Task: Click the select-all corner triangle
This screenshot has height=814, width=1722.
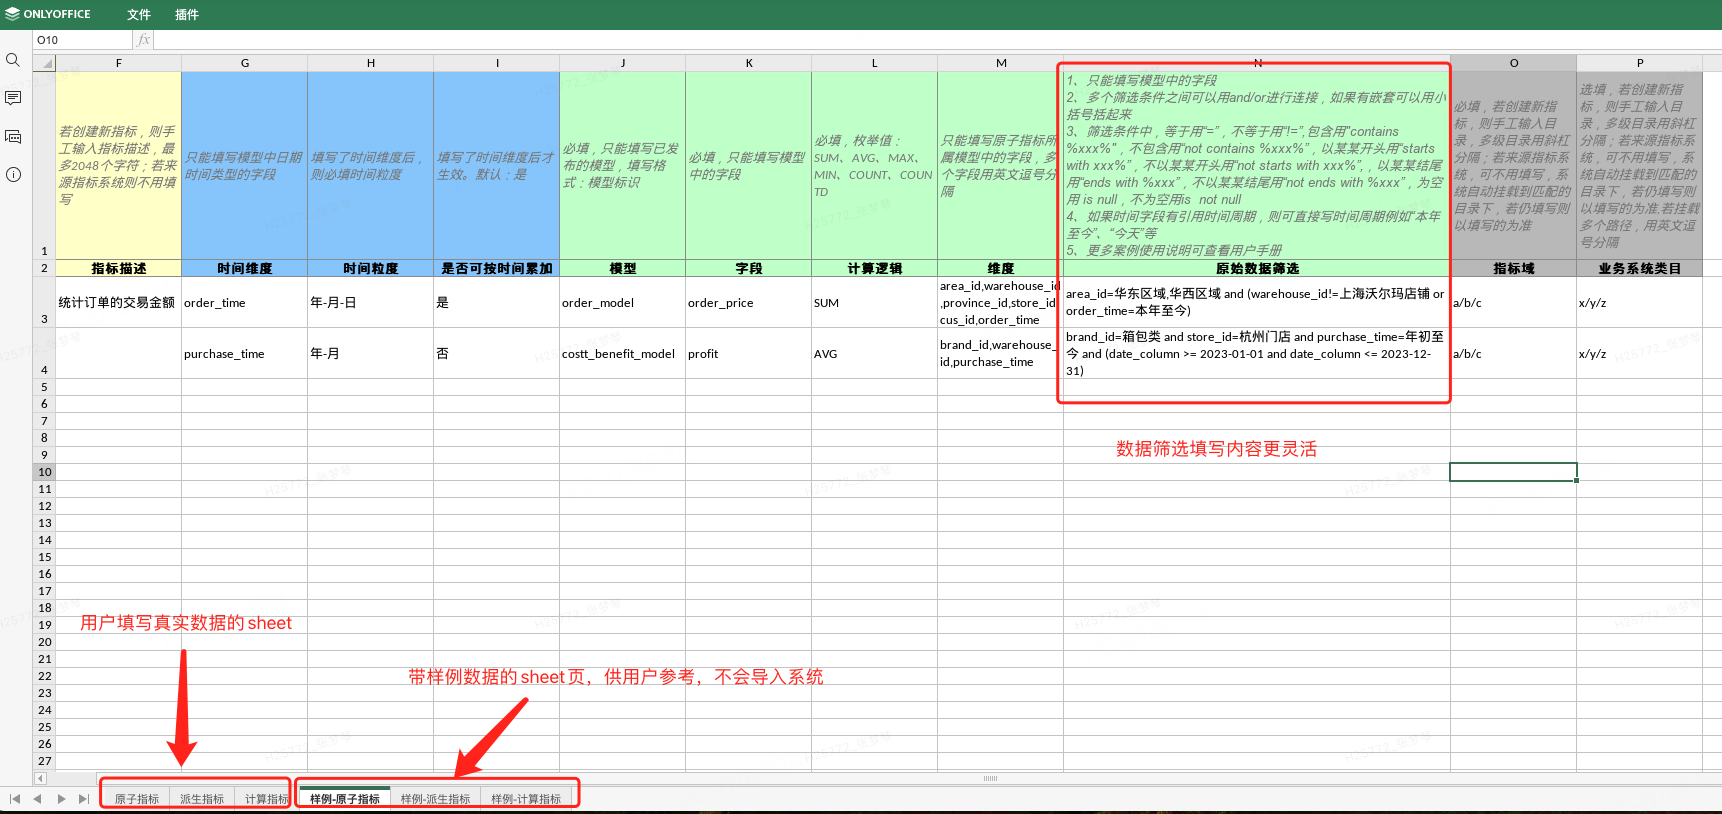Action: (x=44, y=63)
